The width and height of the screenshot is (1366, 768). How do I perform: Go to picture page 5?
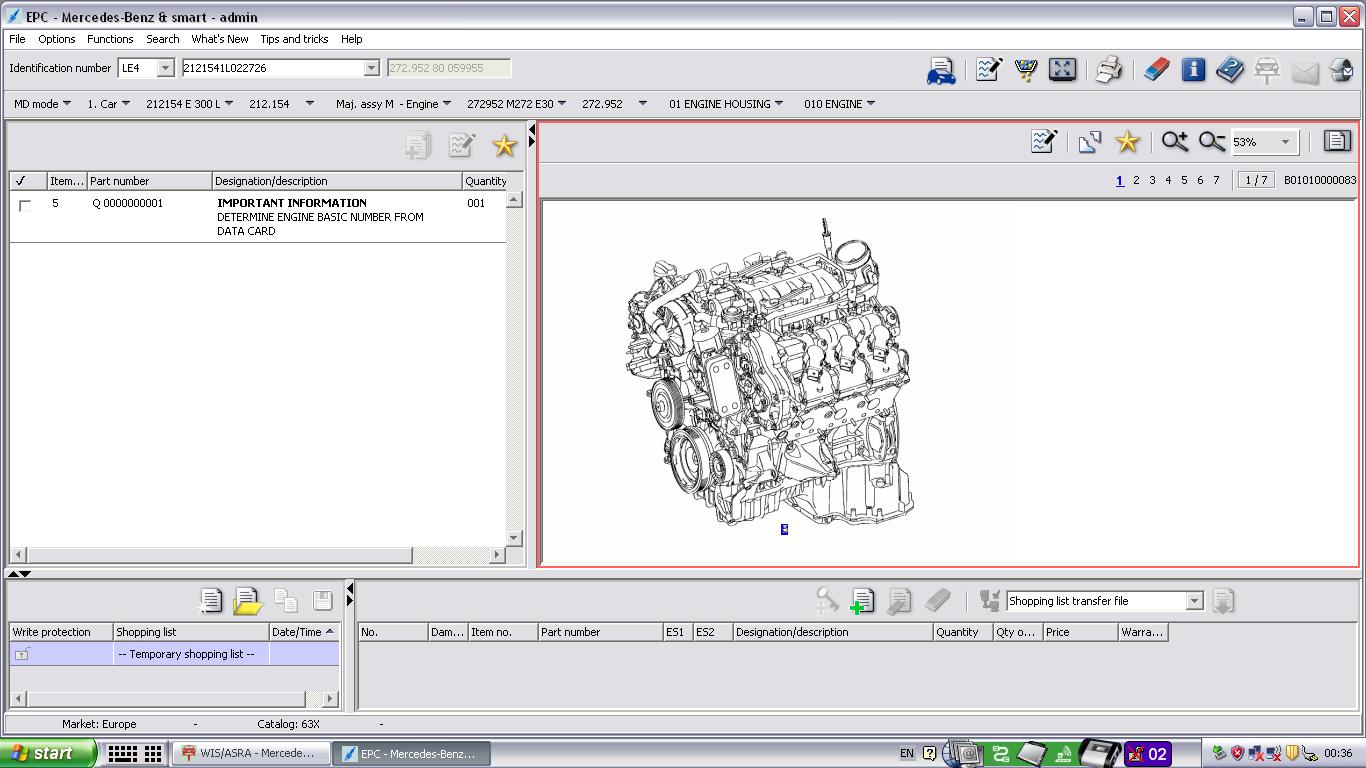point(1184,181)
